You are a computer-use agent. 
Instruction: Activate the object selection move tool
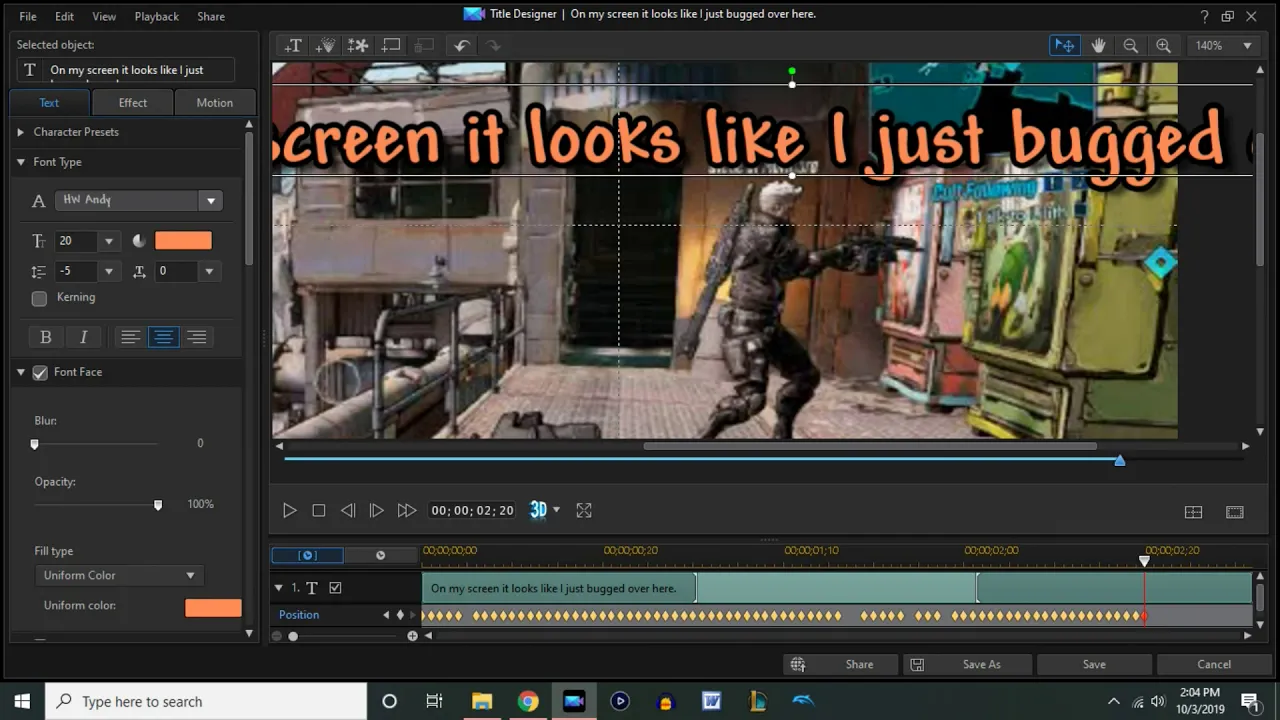click(x=1065, y=45)
